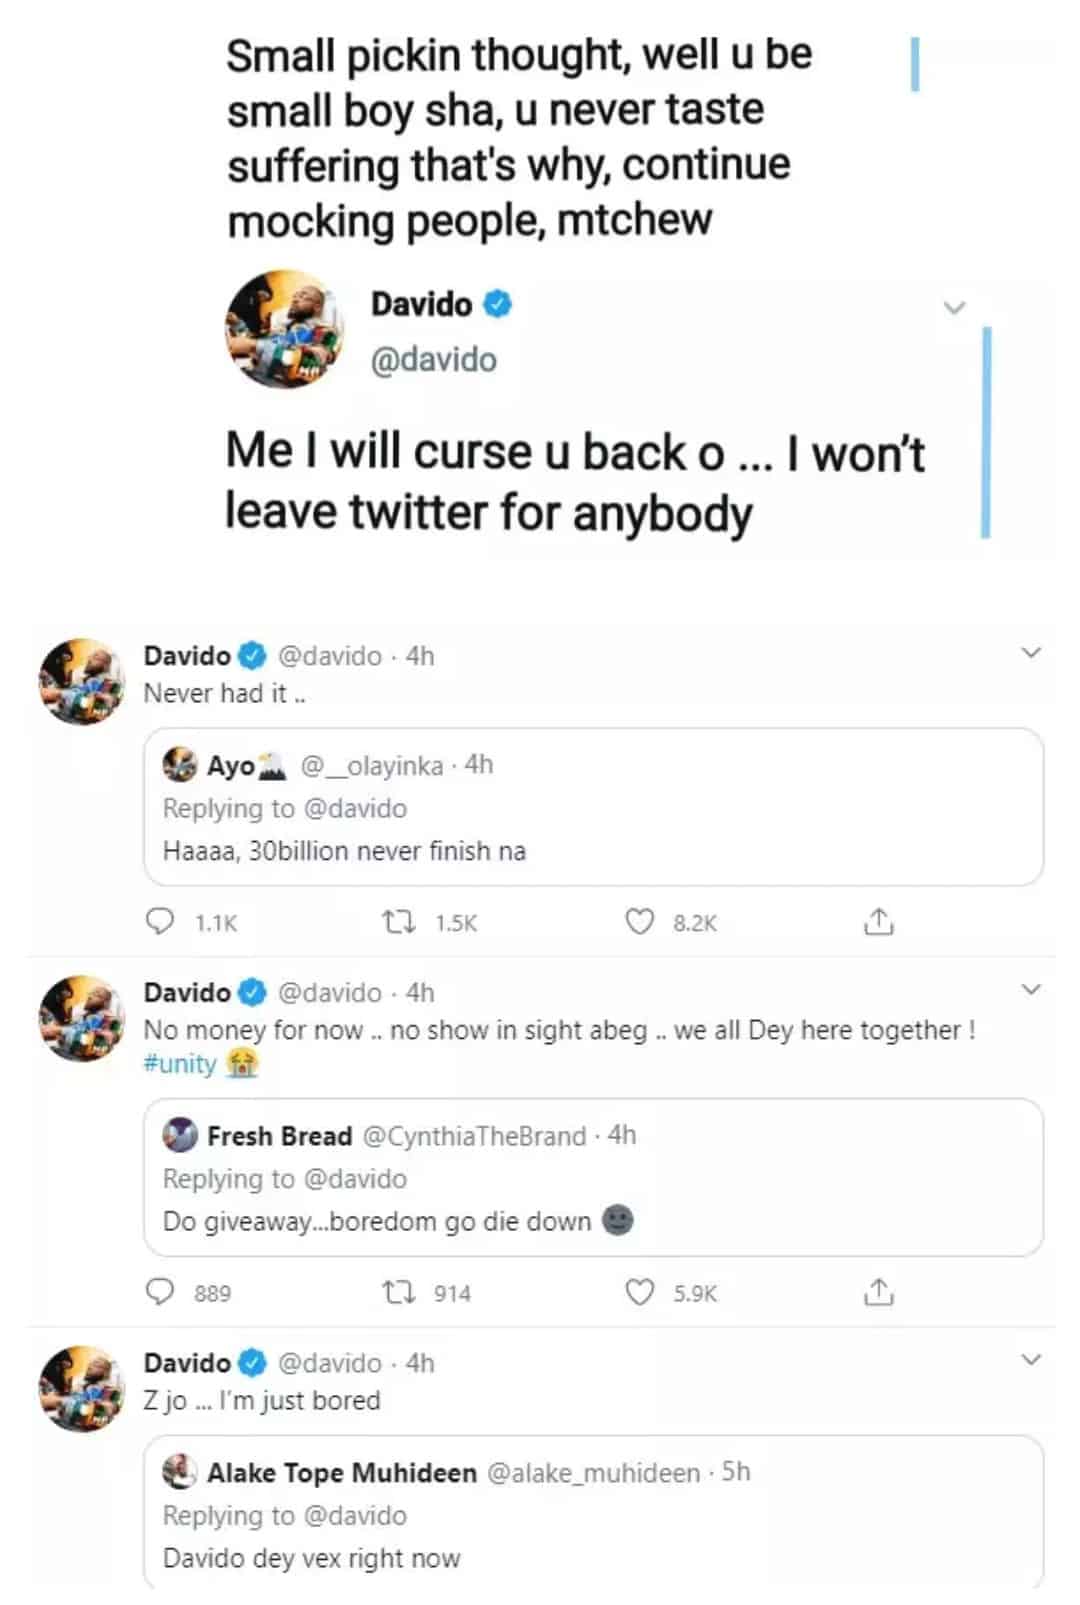The width and height of the screenshot is (1080, 1605).
Task: Expand options chevron on "Never had it" tweet
Action: (1031, 653)
